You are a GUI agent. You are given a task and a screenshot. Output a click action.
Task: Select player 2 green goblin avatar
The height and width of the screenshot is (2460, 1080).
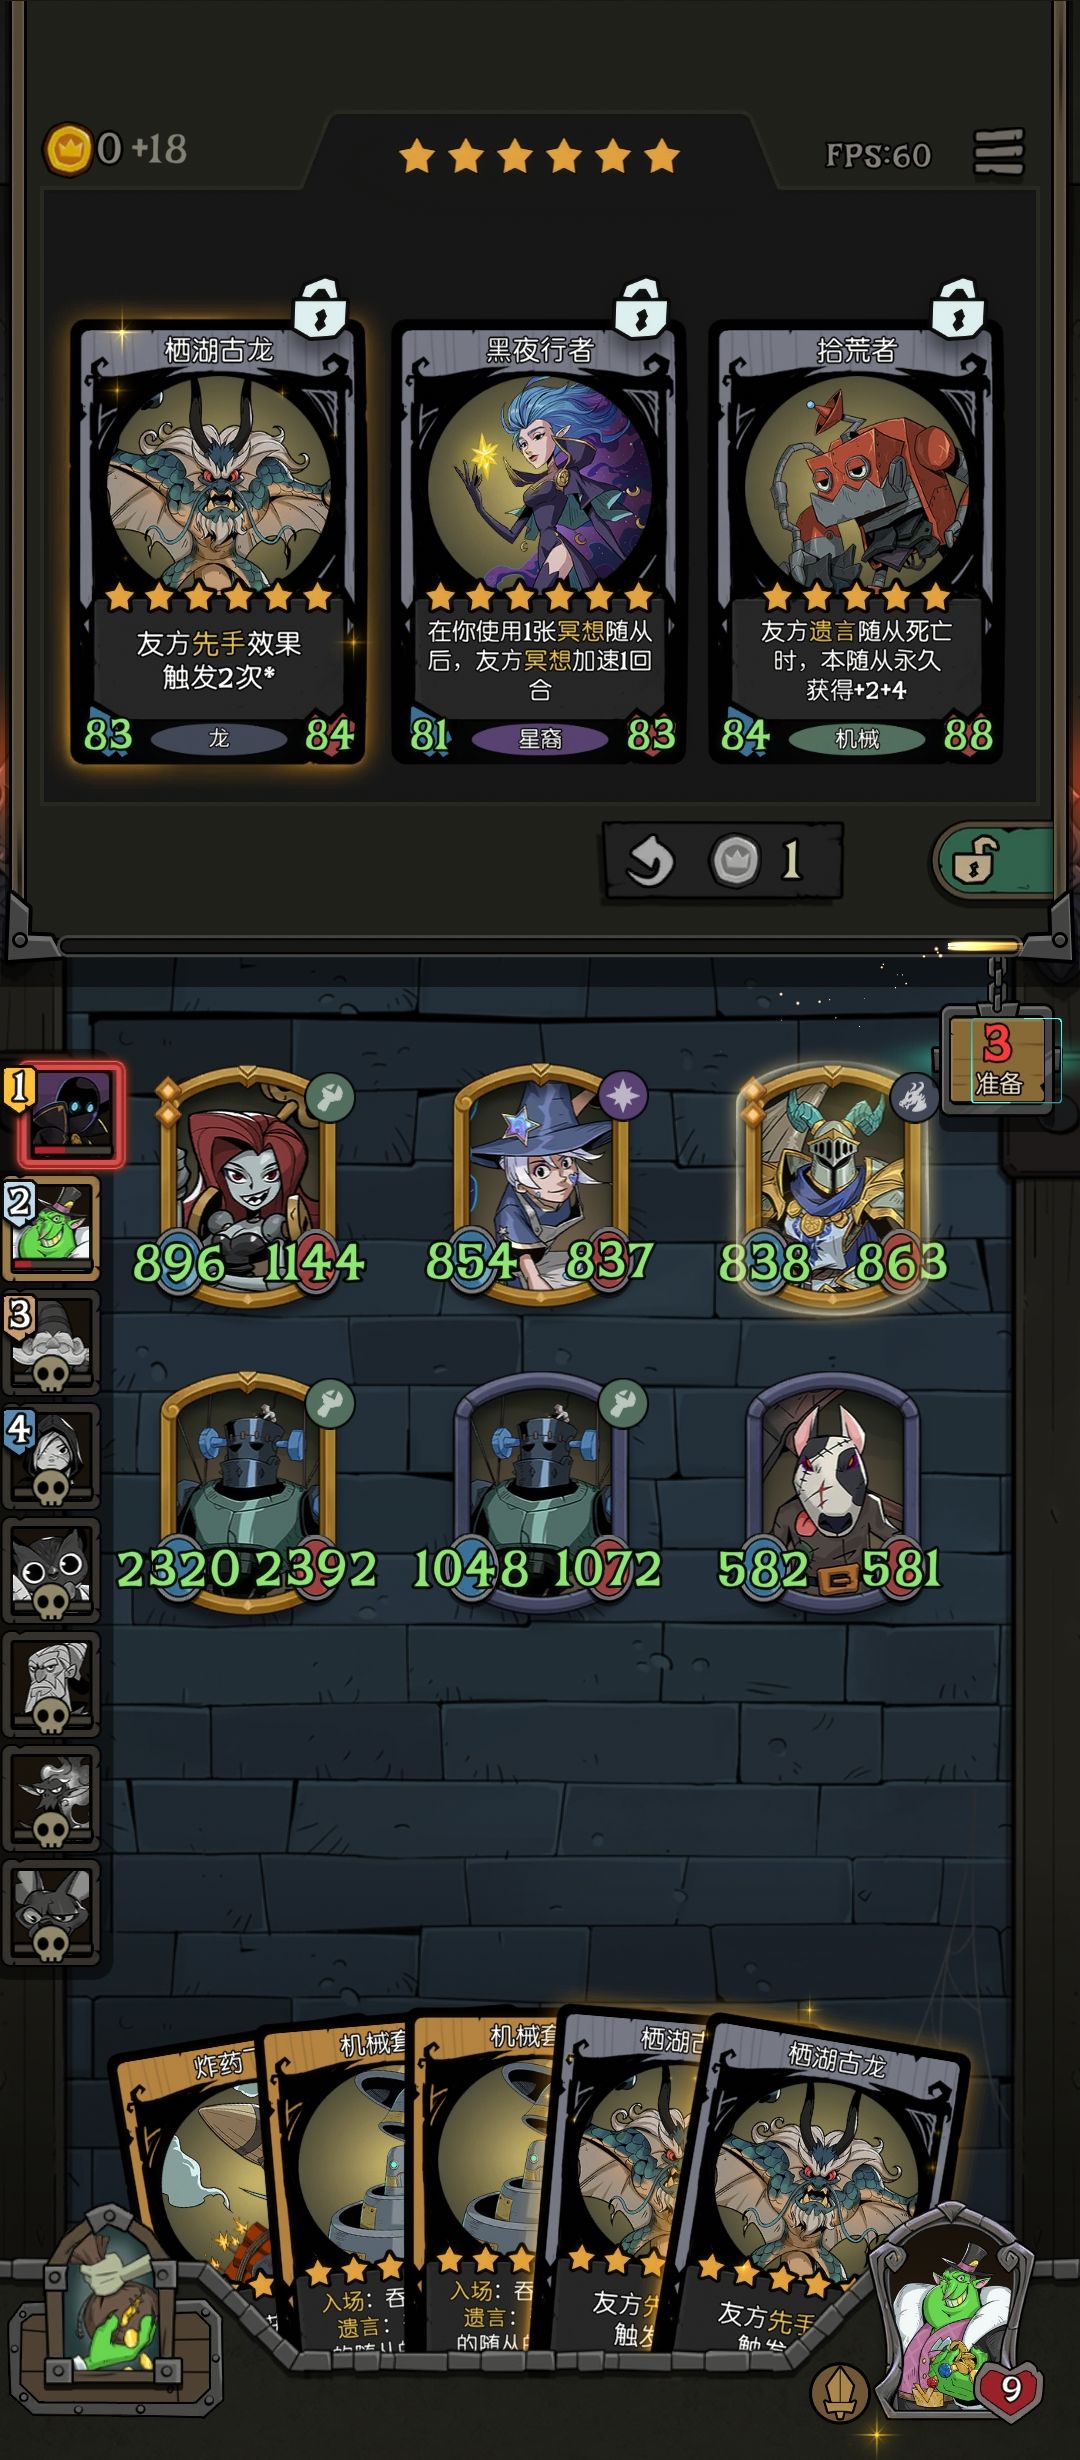coord(54,1228)
